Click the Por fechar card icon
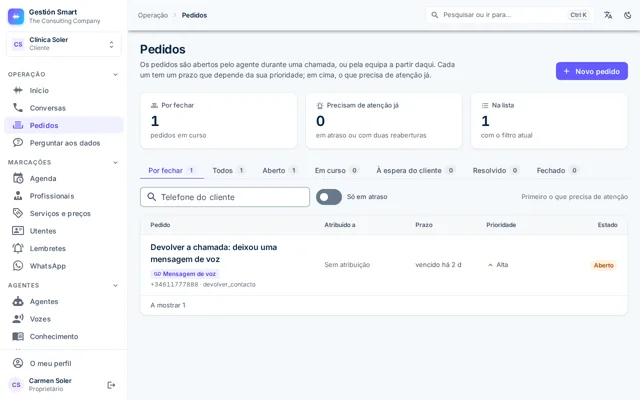640x400 pixels. click(154, 105)
